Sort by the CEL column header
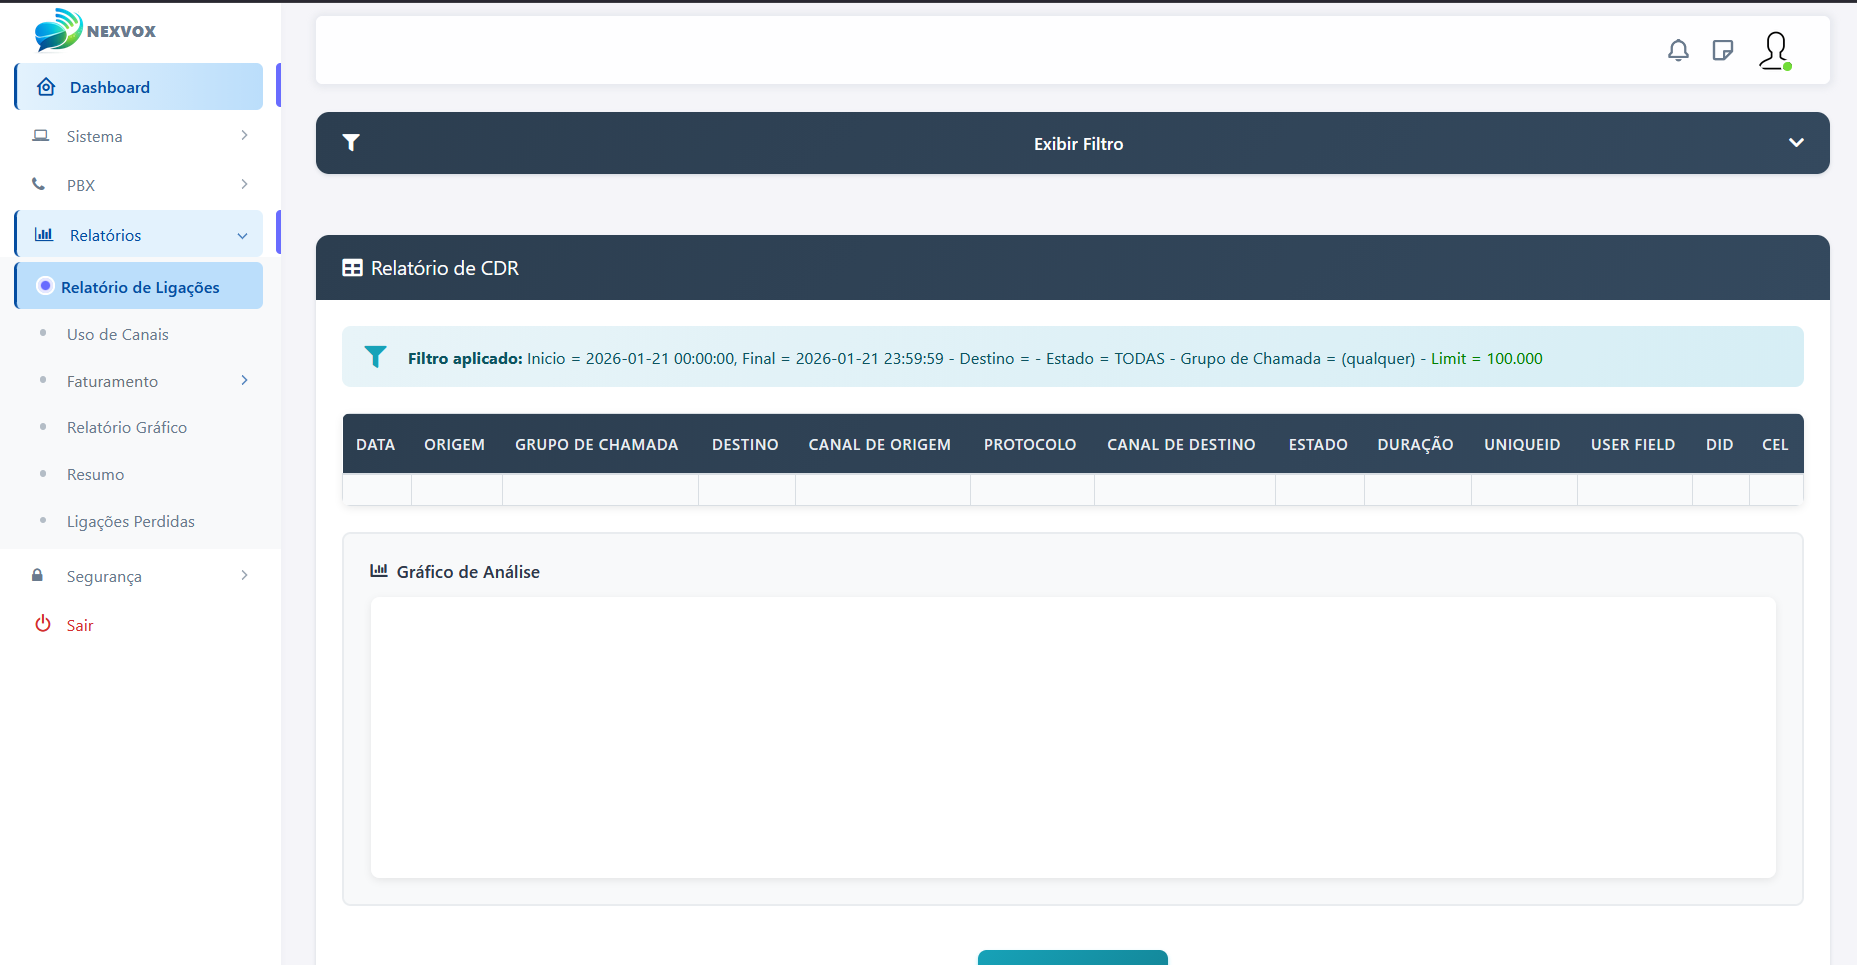Screen dimensions: 1857x965 click(1775, 444)
